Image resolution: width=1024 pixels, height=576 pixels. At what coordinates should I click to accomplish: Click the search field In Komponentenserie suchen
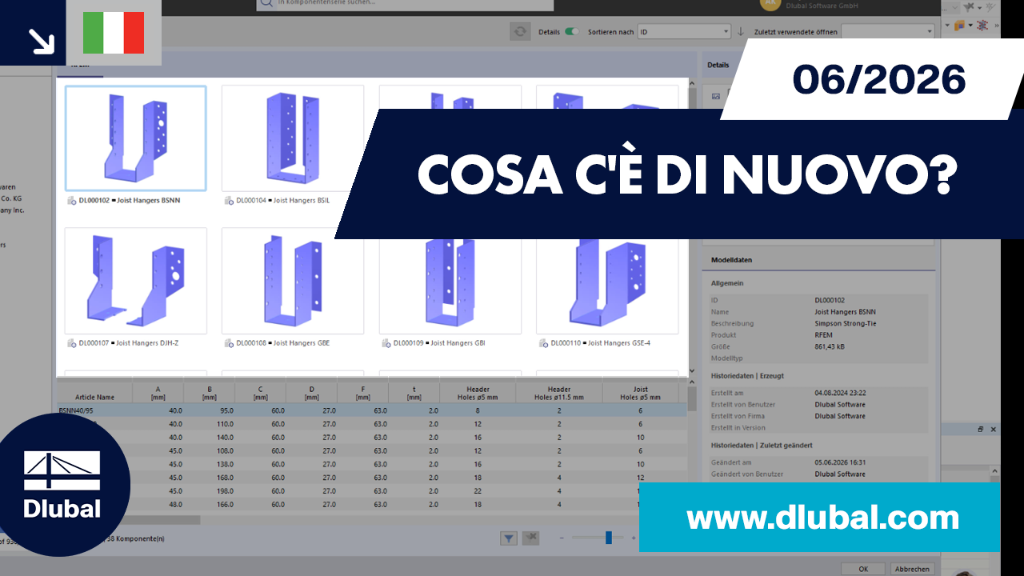405,4
